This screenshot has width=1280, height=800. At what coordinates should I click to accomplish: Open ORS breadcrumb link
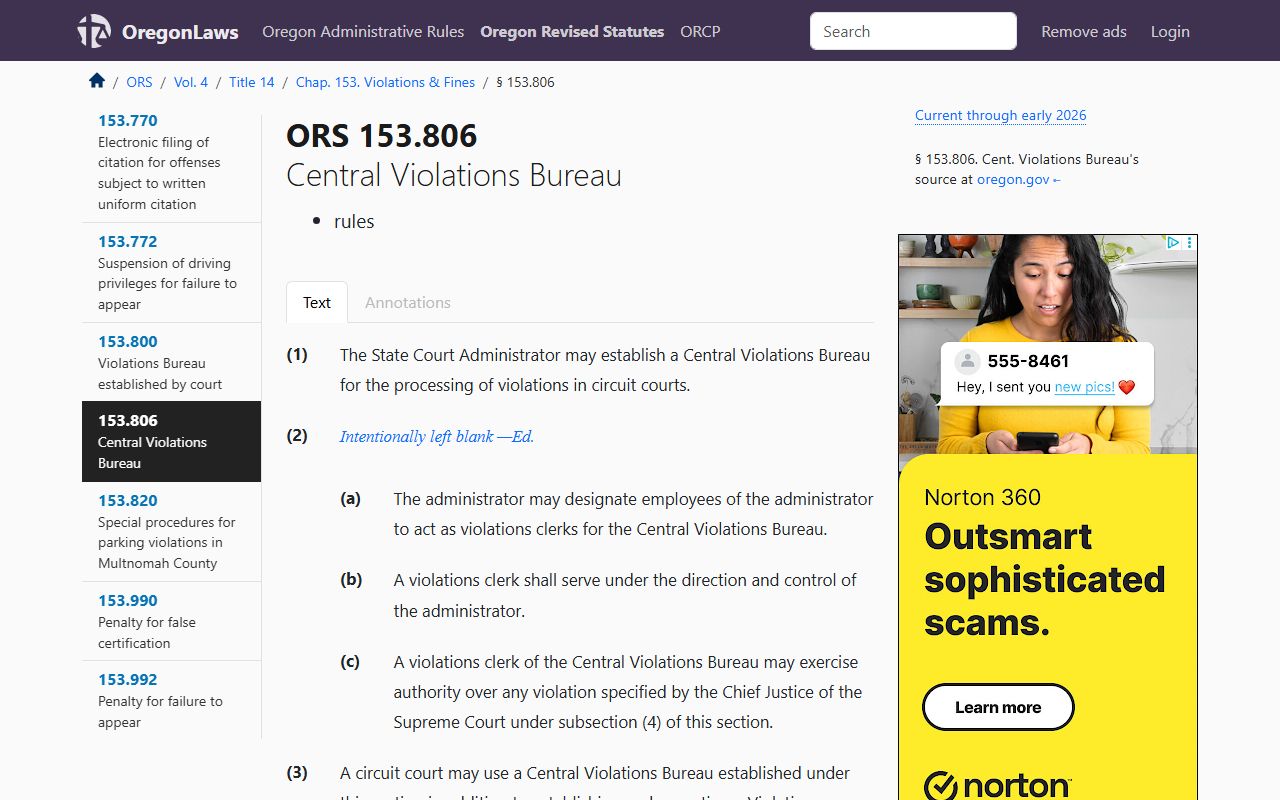[x=139, y=82]
